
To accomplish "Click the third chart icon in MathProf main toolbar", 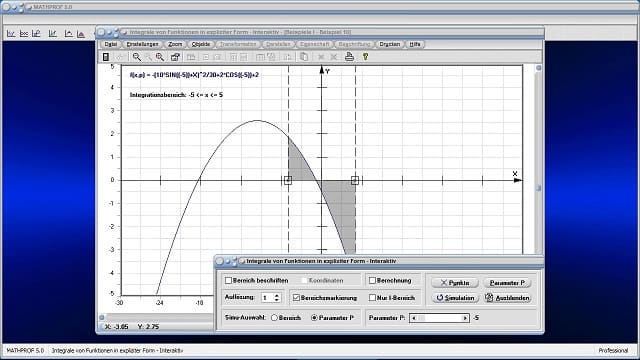I will tap(36, 34).
